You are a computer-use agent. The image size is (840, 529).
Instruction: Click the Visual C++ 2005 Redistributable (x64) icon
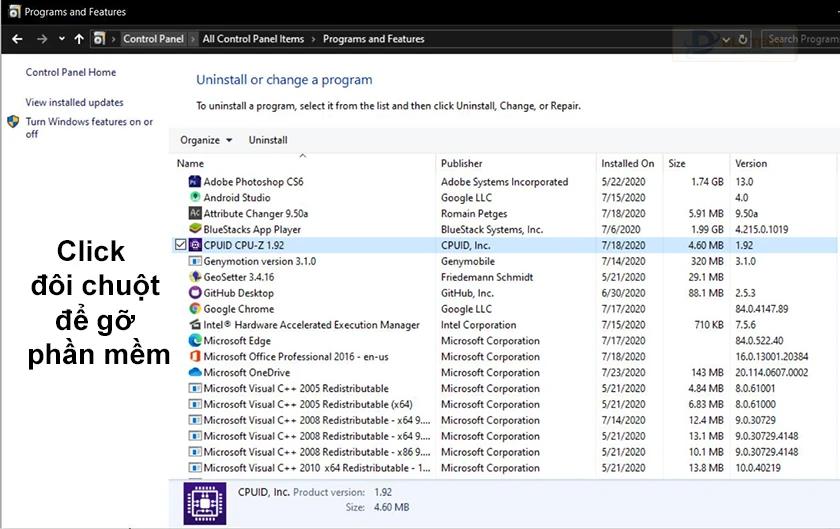coord(195,404)
